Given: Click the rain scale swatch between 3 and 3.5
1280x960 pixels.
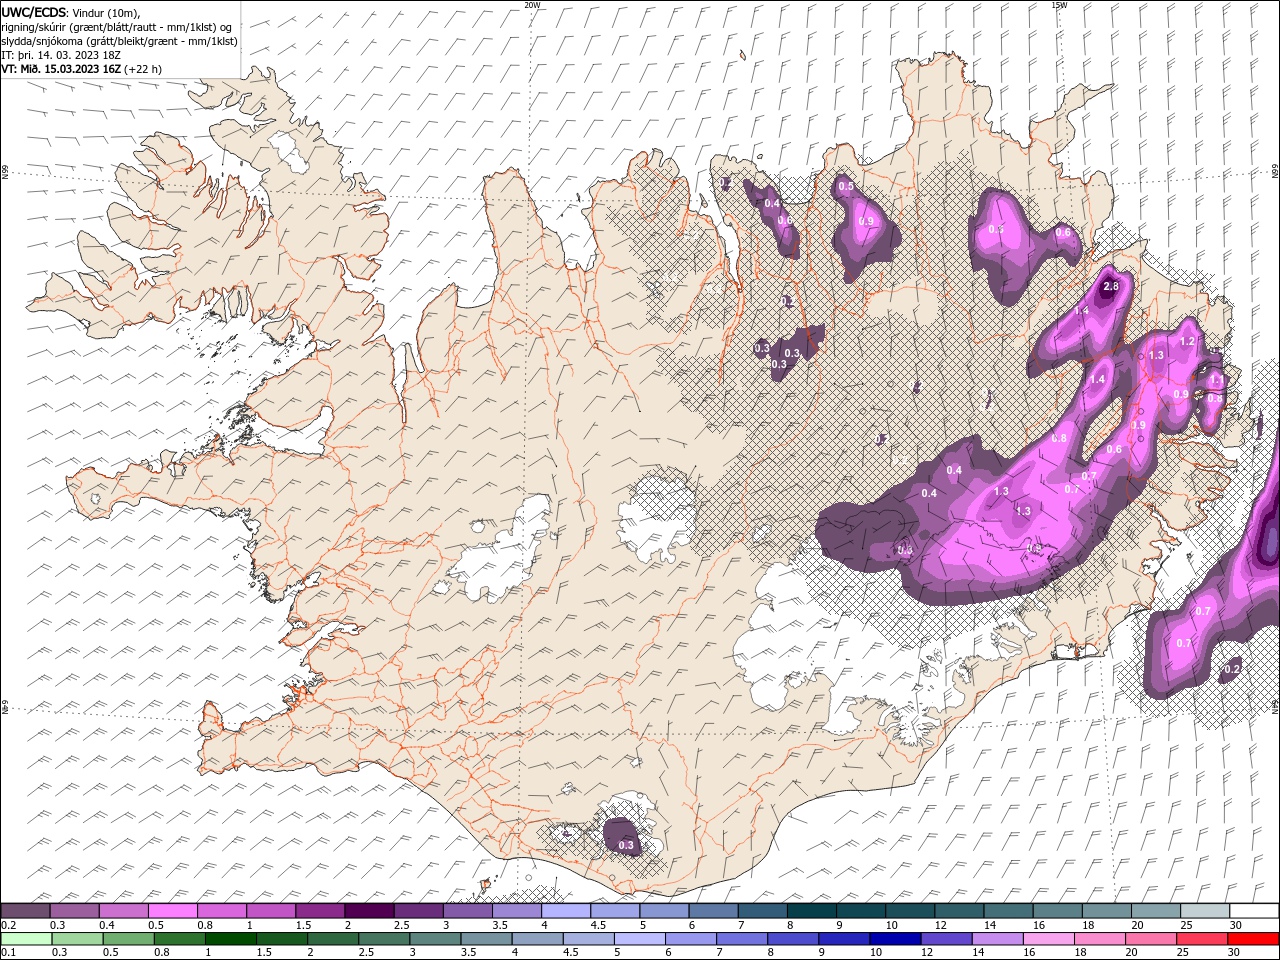Looking at the screenshot, I should [x=434, y=939].
